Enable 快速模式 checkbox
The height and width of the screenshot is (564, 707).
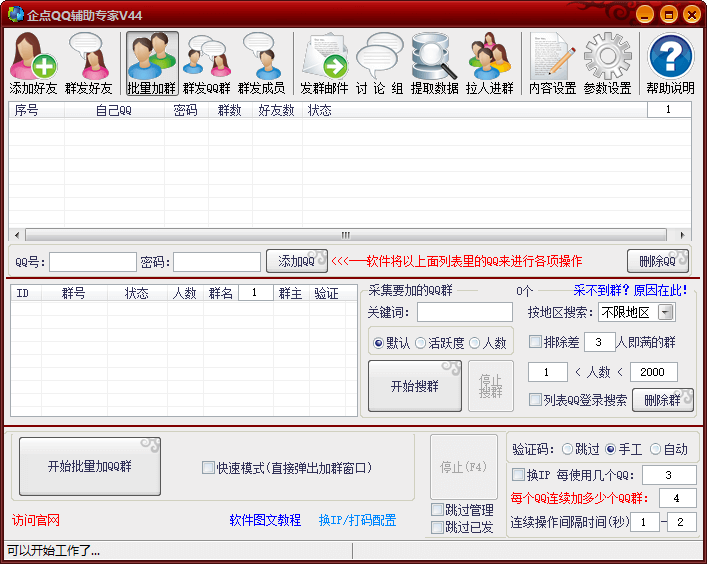[x=208, y=468]
